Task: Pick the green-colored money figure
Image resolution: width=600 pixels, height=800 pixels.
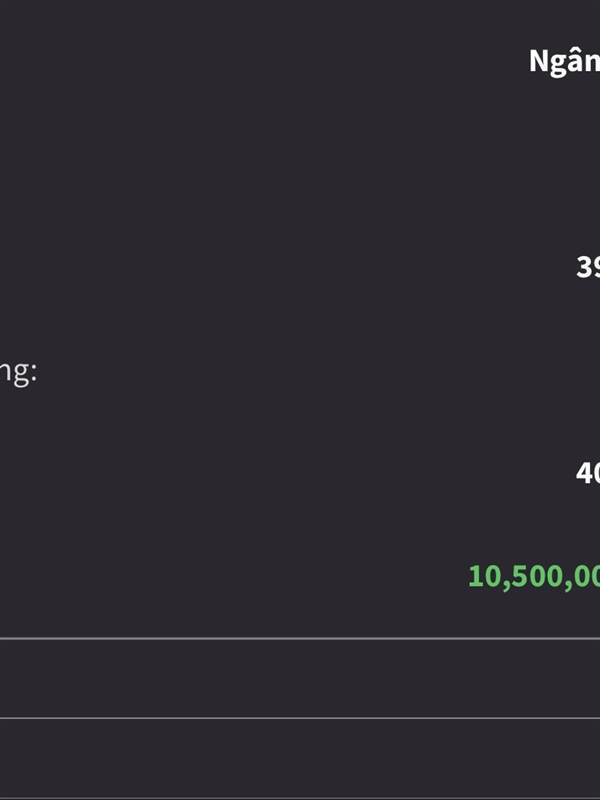Action: [x=534, y=576]
